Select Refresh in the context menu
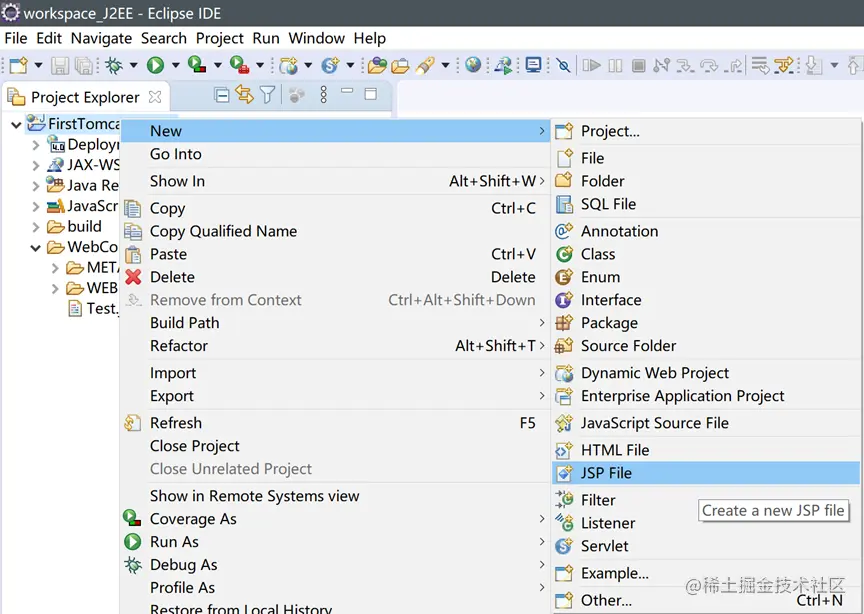 [335, 423]
